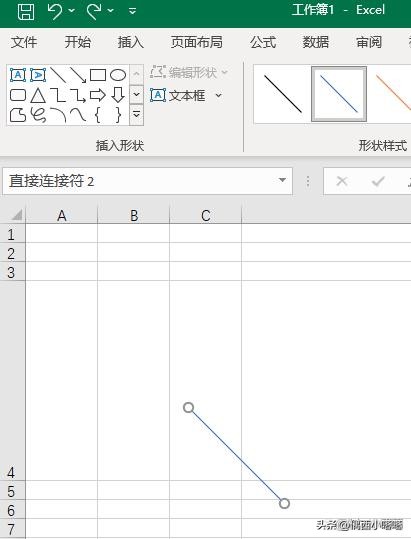Apply the blue line shape style
411x539 pixels.
(339, 94)
